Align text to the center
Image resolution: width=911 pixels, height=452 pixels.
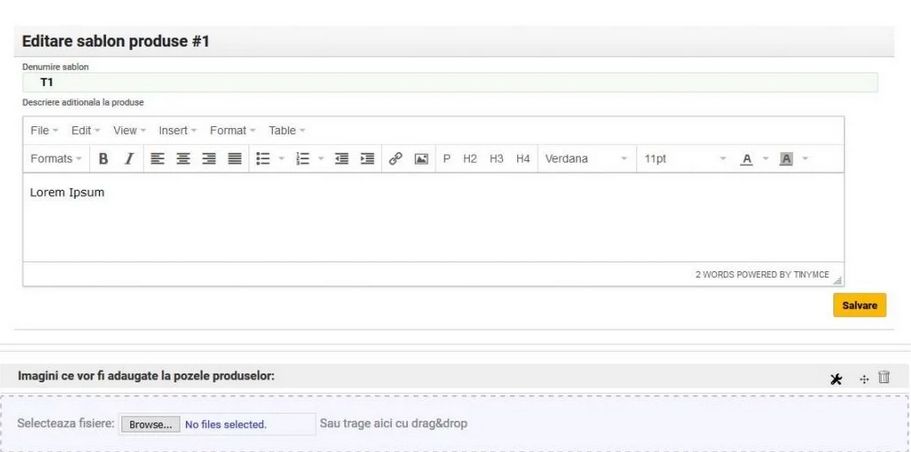[x=183, y=159]
